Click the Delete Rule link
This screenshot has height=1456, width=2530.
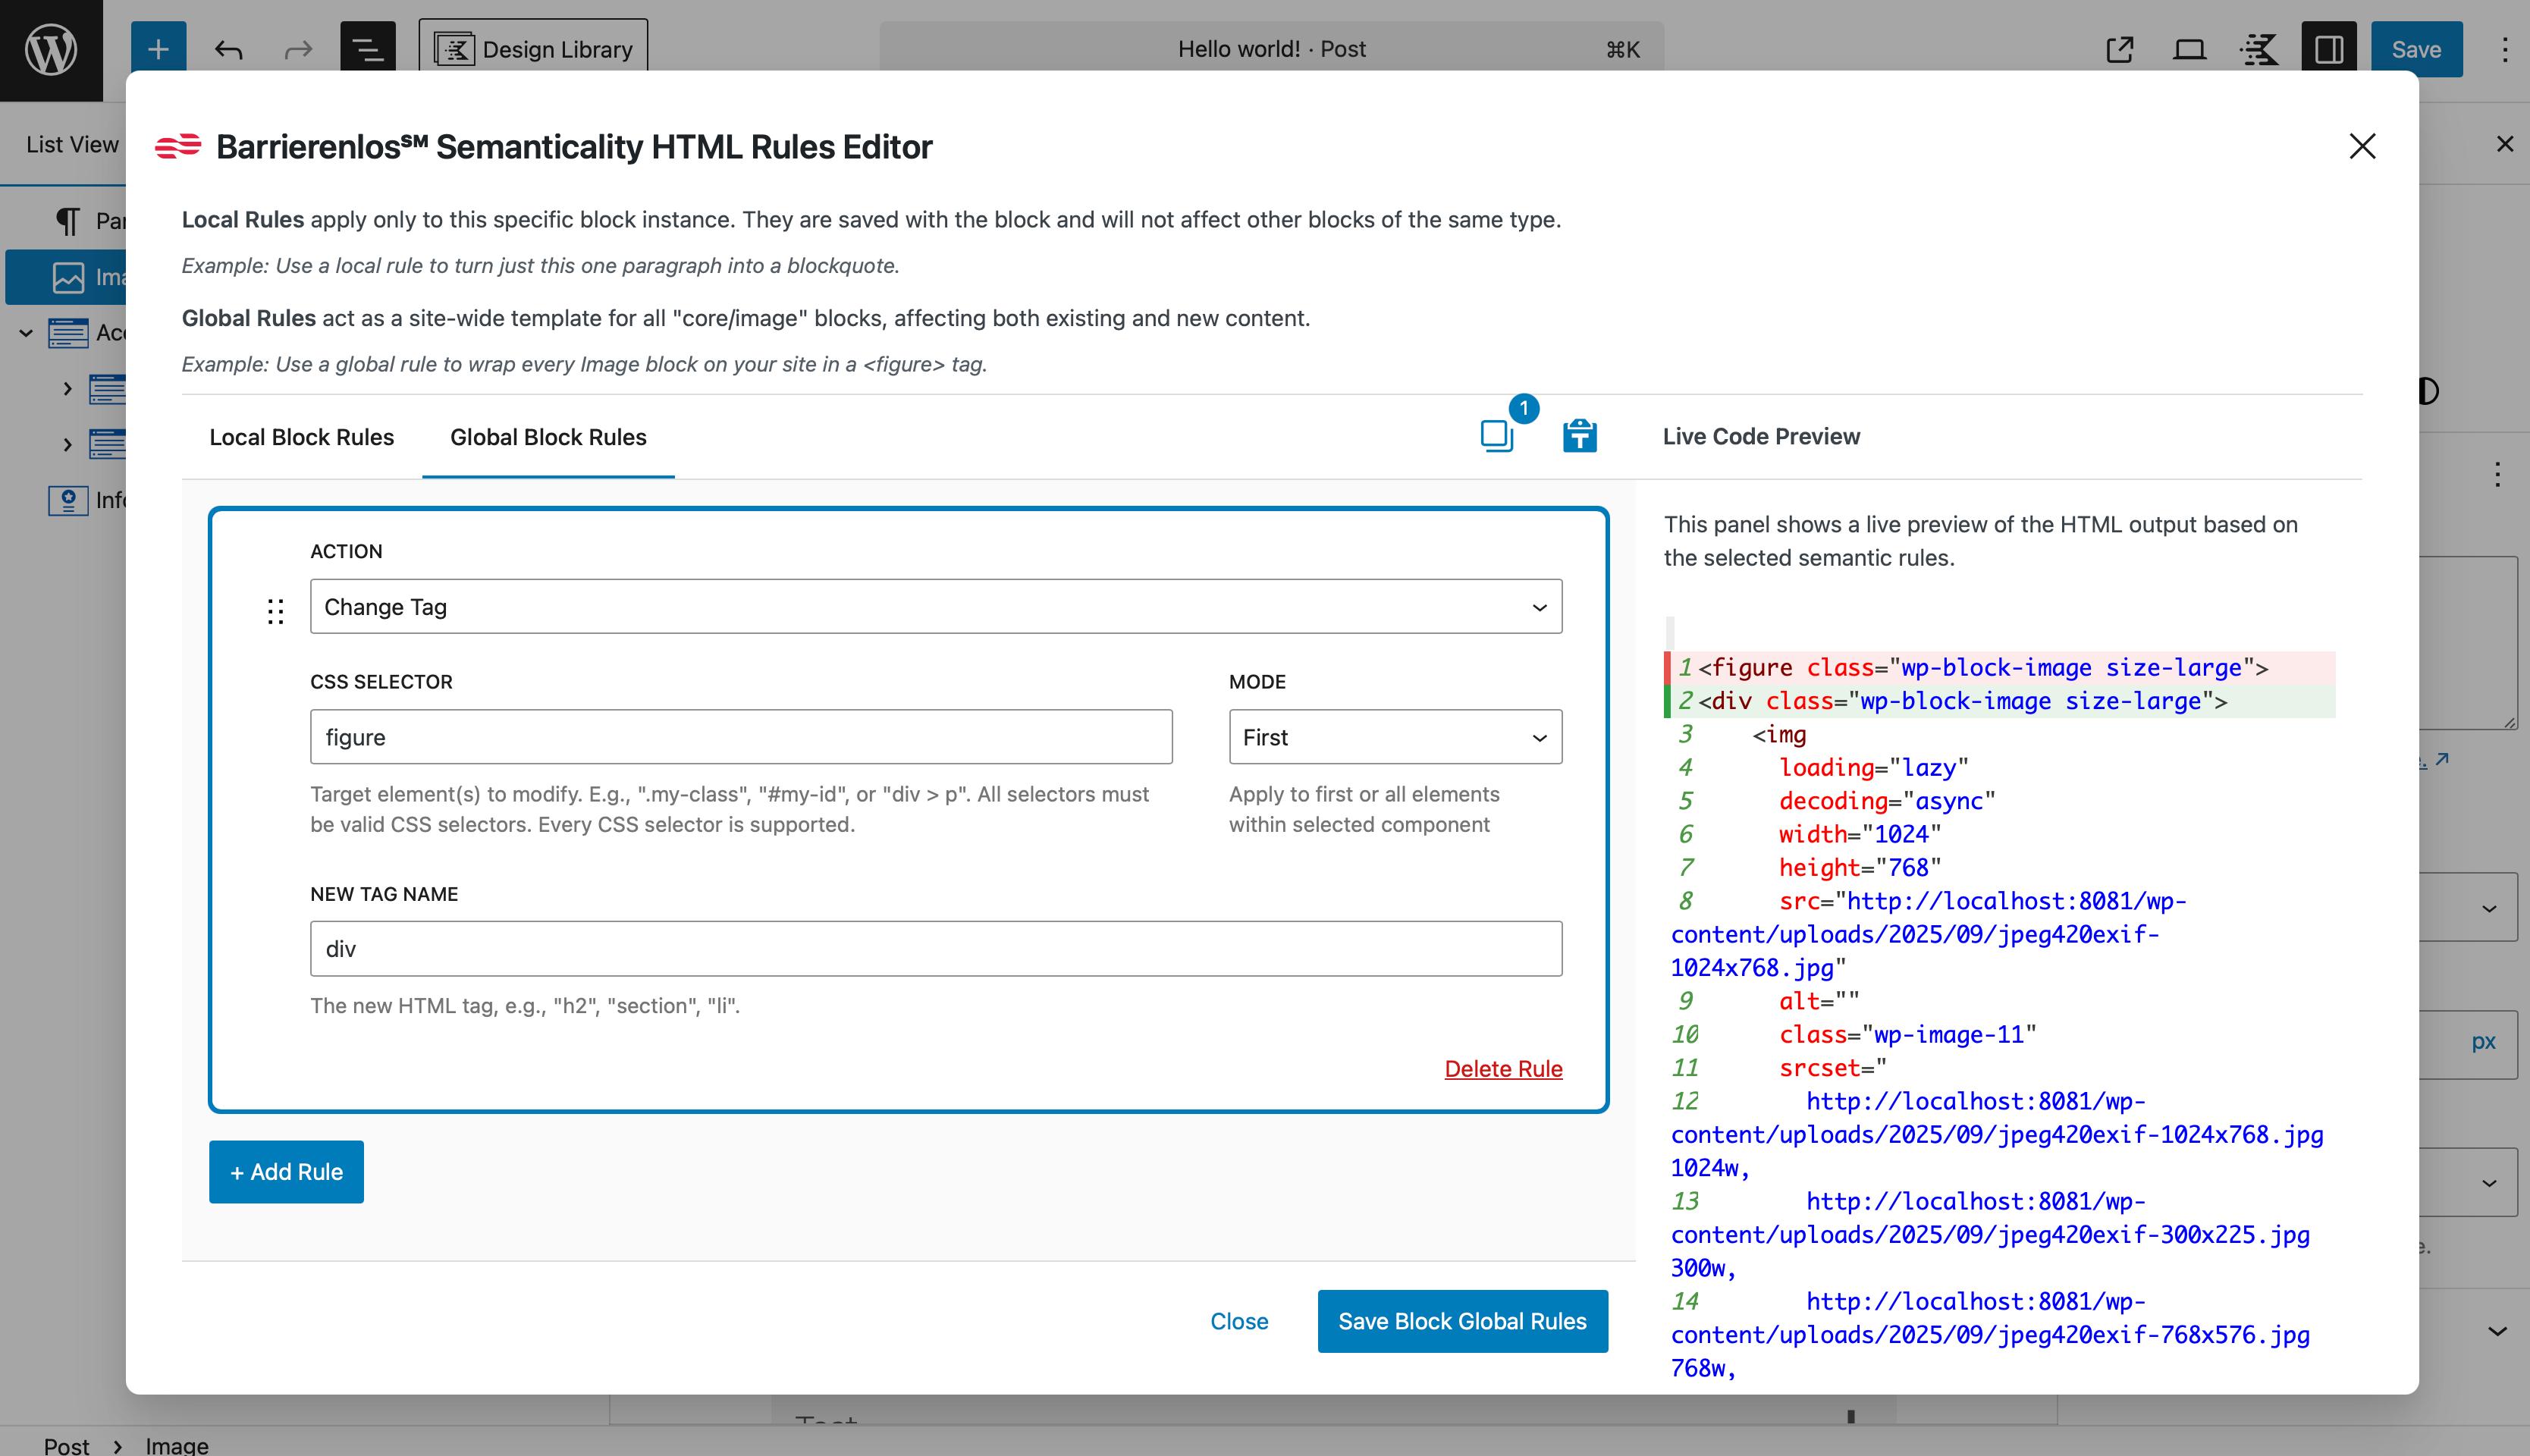pos(1503,1068)
